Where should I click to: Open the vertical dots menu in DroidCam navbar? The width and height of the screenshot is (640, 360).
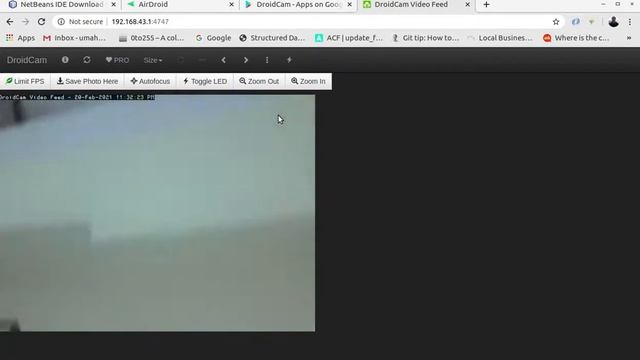coord(267,60)
